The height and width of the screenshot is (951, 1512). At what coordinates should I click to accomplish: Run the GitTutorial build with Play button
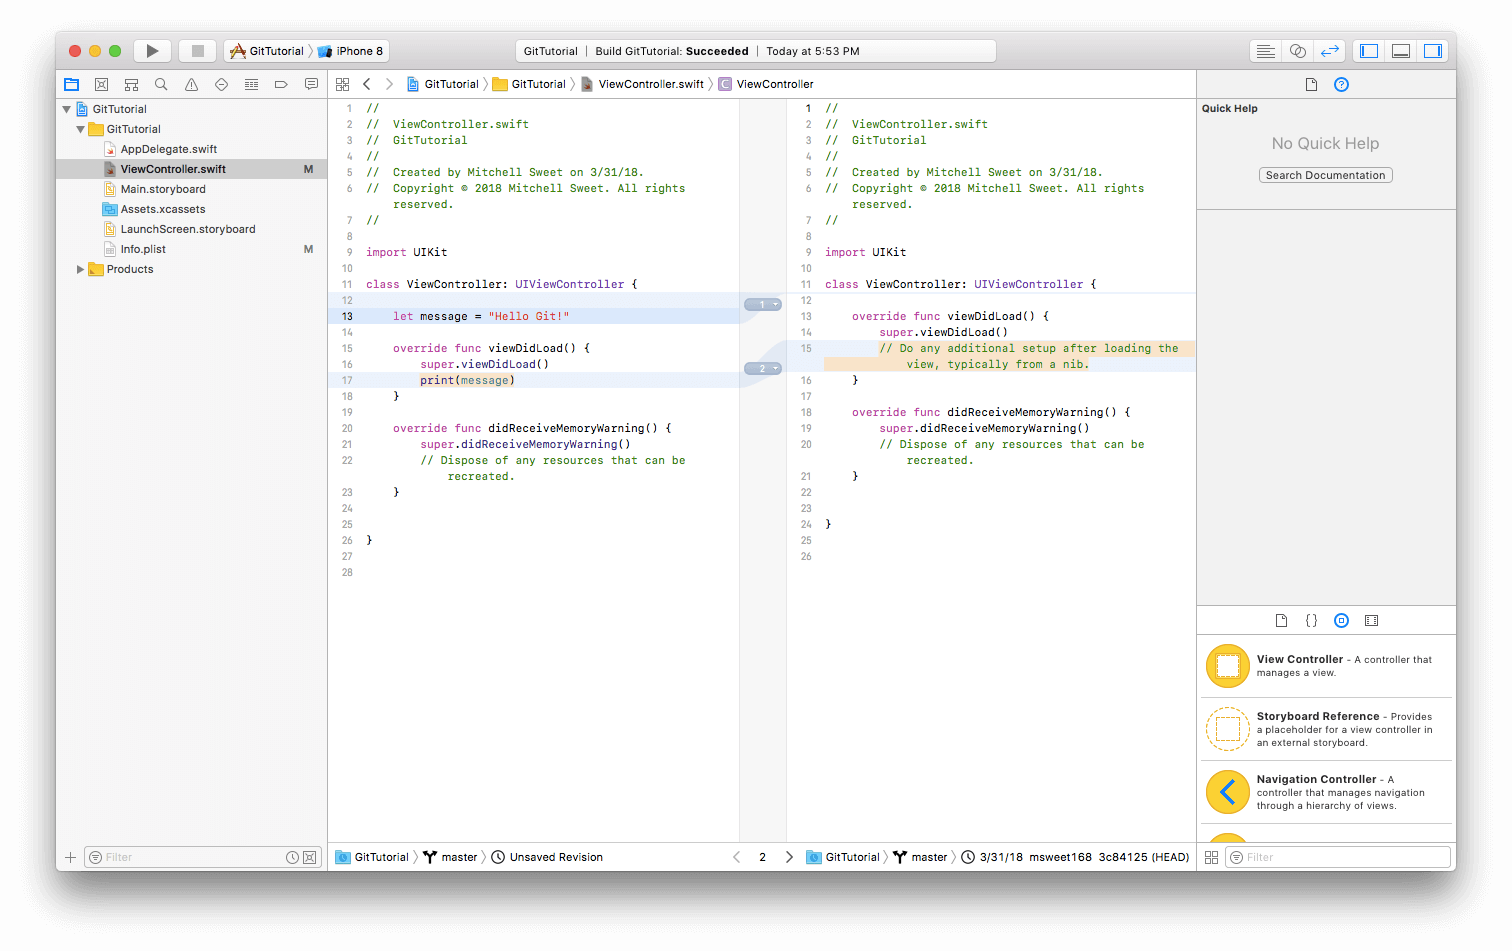152,51
